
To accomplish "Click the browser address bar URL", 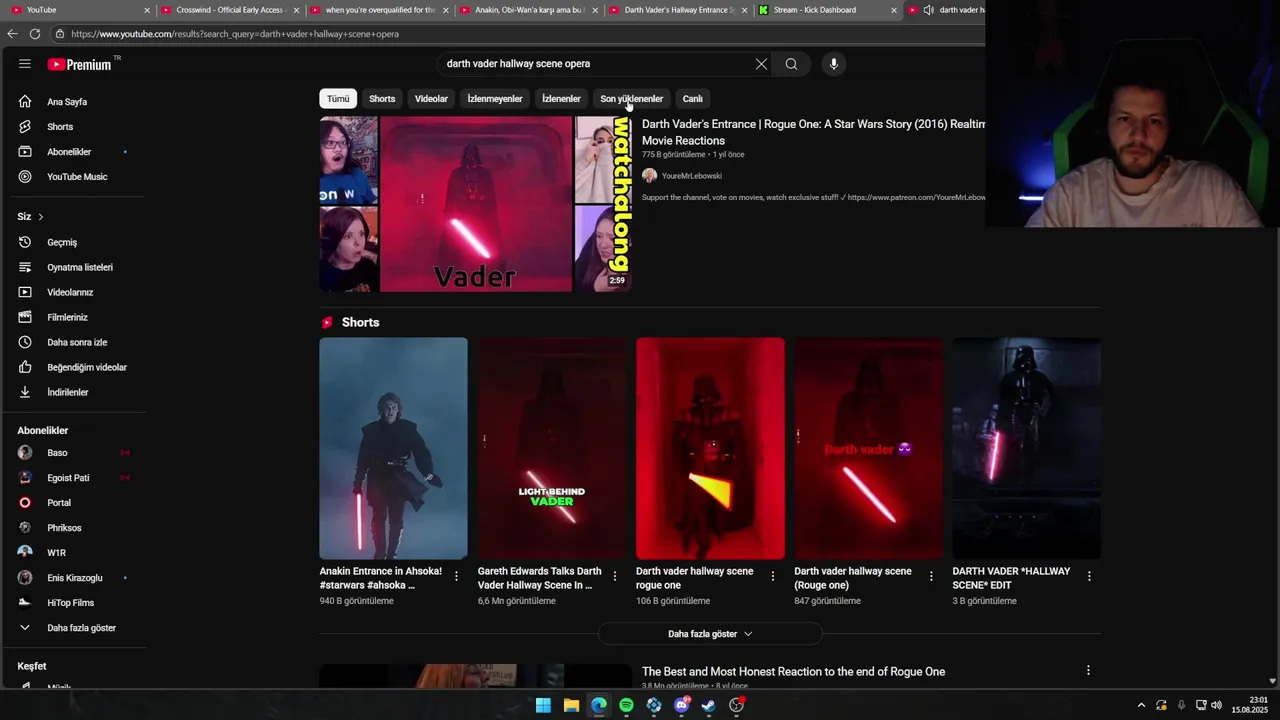I will coord(235,34).
